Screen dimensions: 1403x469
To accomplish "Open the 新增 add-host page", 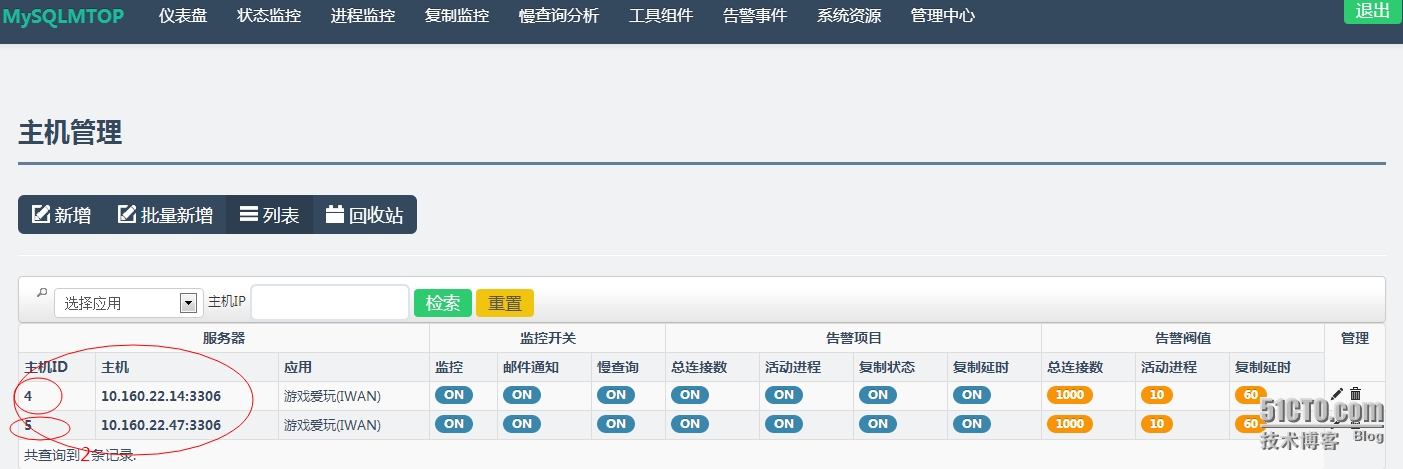I will [62, 214].
